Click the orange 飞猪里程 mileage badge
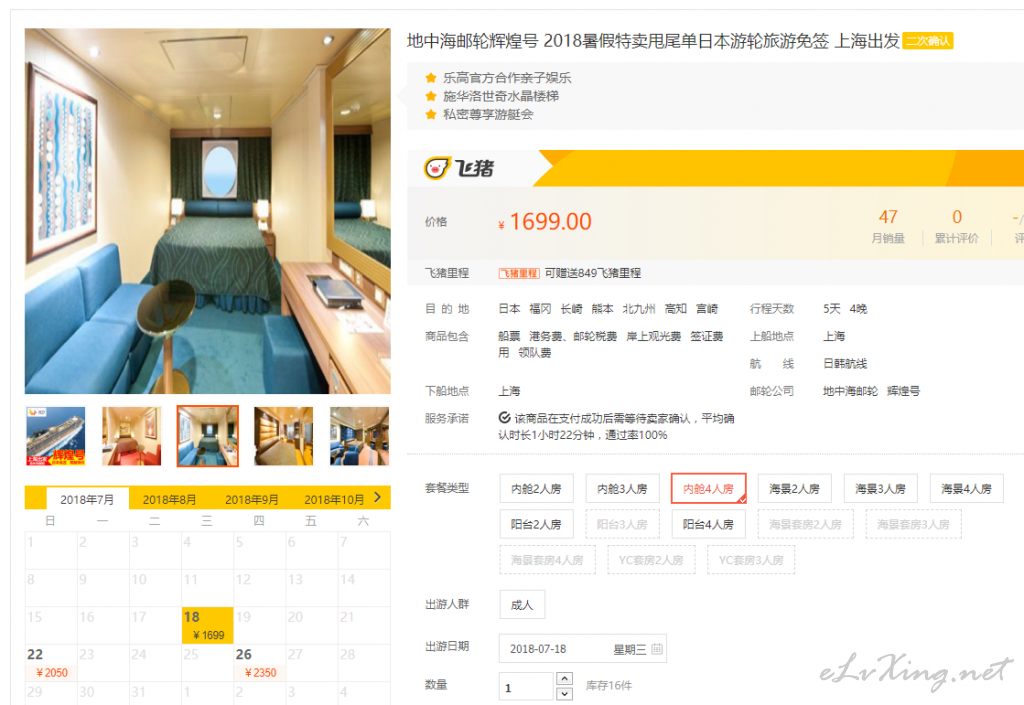 tap(519, 273)
